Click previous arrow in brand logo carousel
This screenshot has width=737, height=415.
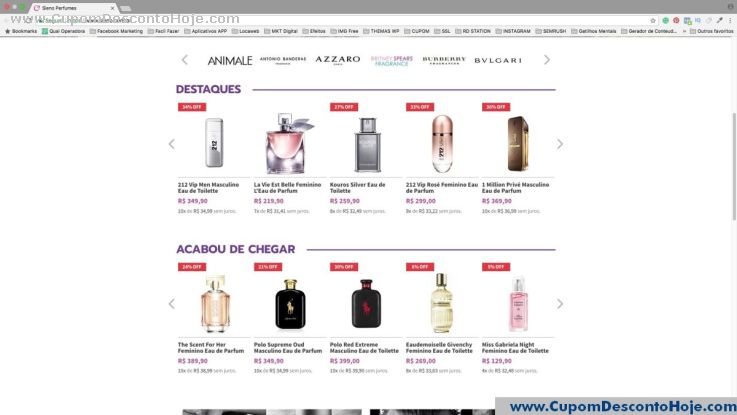pyautogui.click(x=185, y=60)
